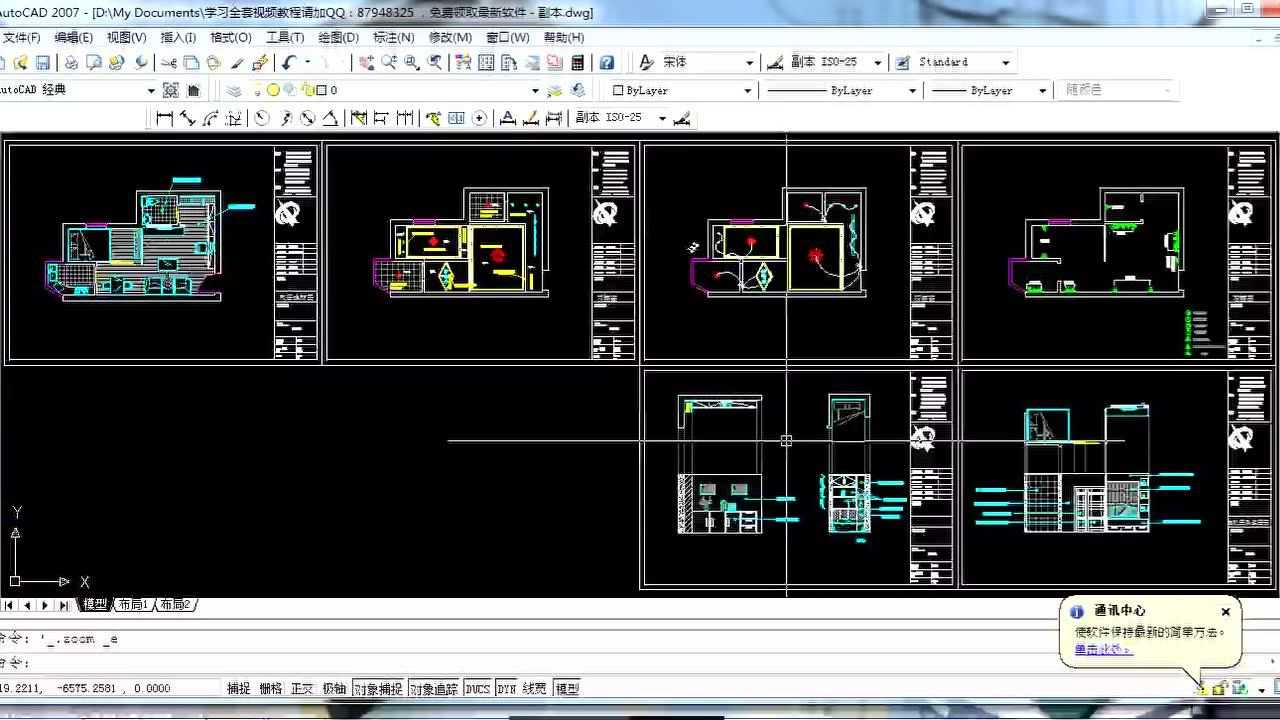Toggle the 极轴 polar tracking

point(334,688)
